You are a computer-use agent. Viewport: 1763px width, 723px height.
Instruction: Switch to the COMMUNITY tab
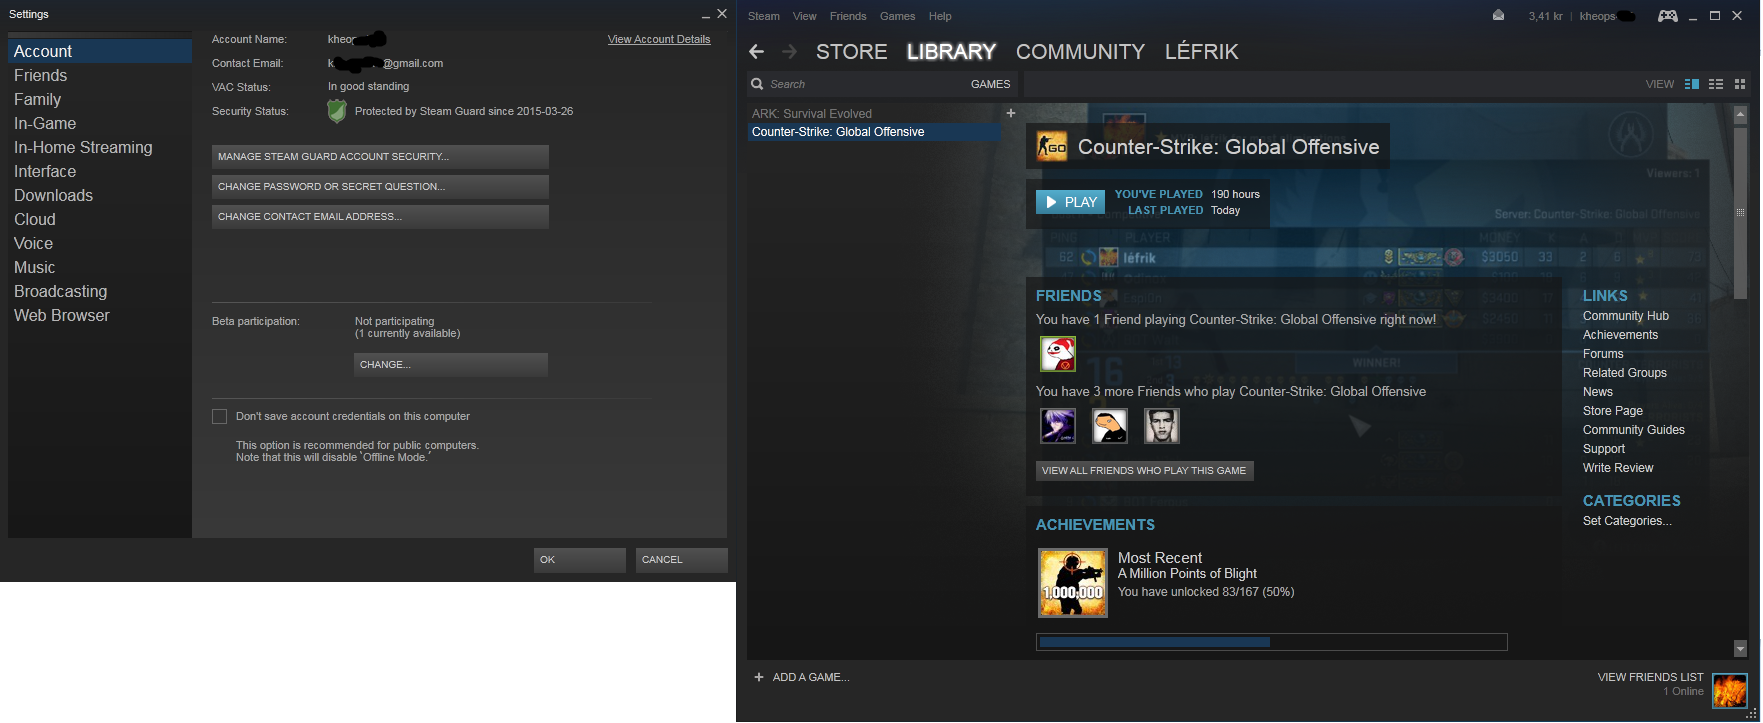click(x=1080, y=52)
